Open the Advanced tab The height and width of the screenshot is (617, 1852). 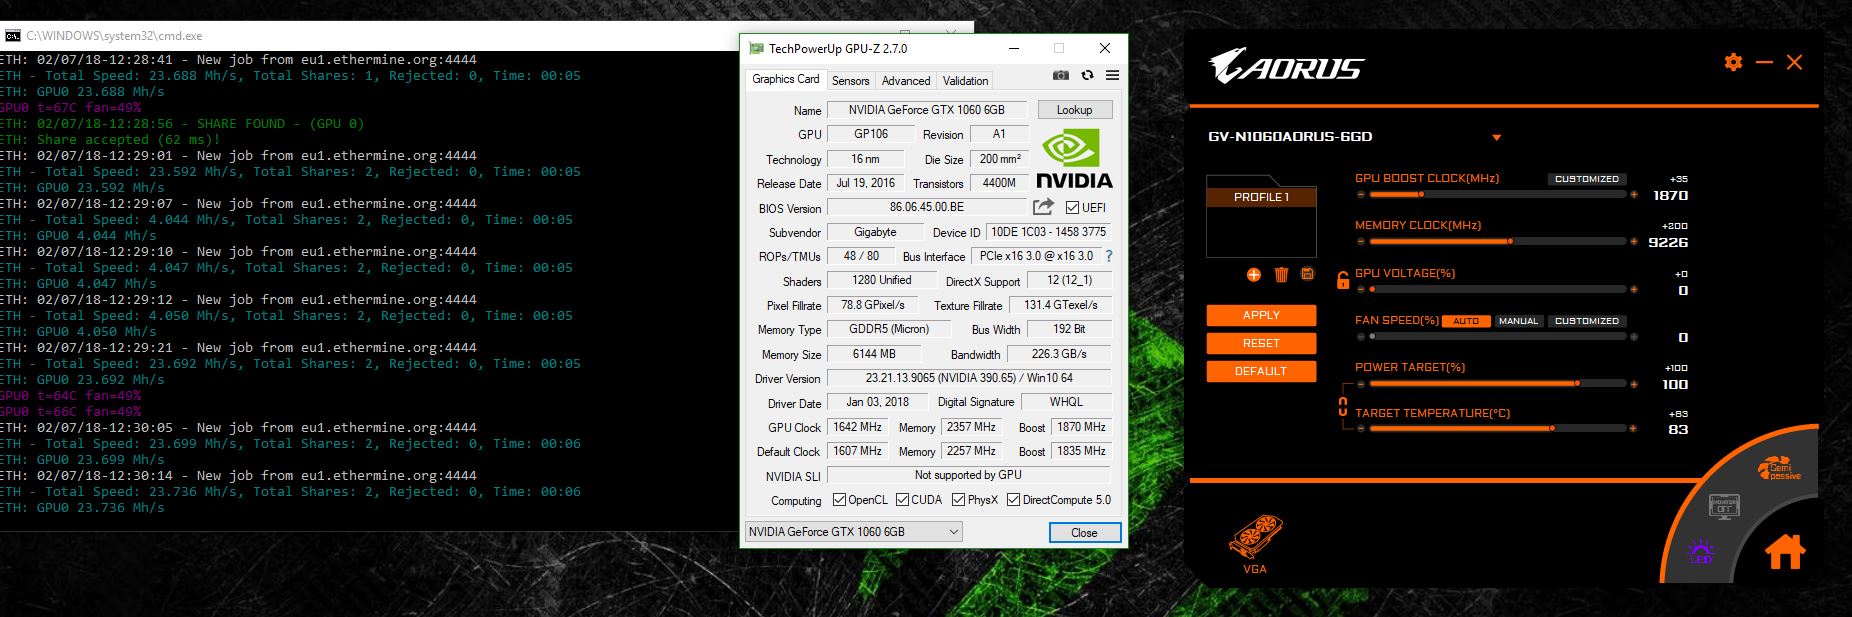906,81
